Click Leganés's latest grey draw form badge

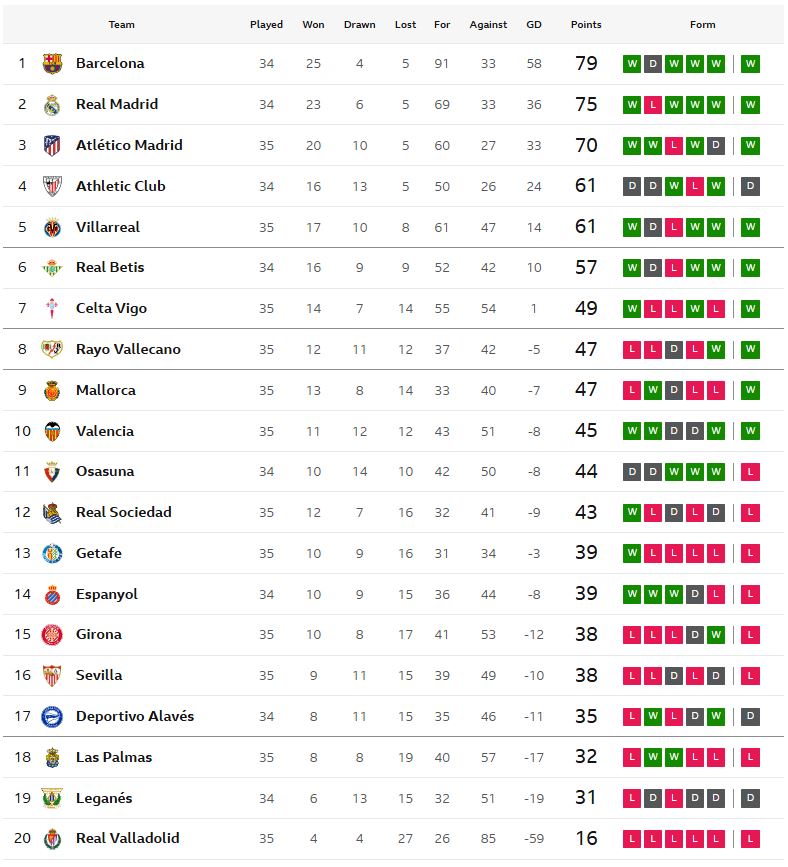[x=751, y=798]
